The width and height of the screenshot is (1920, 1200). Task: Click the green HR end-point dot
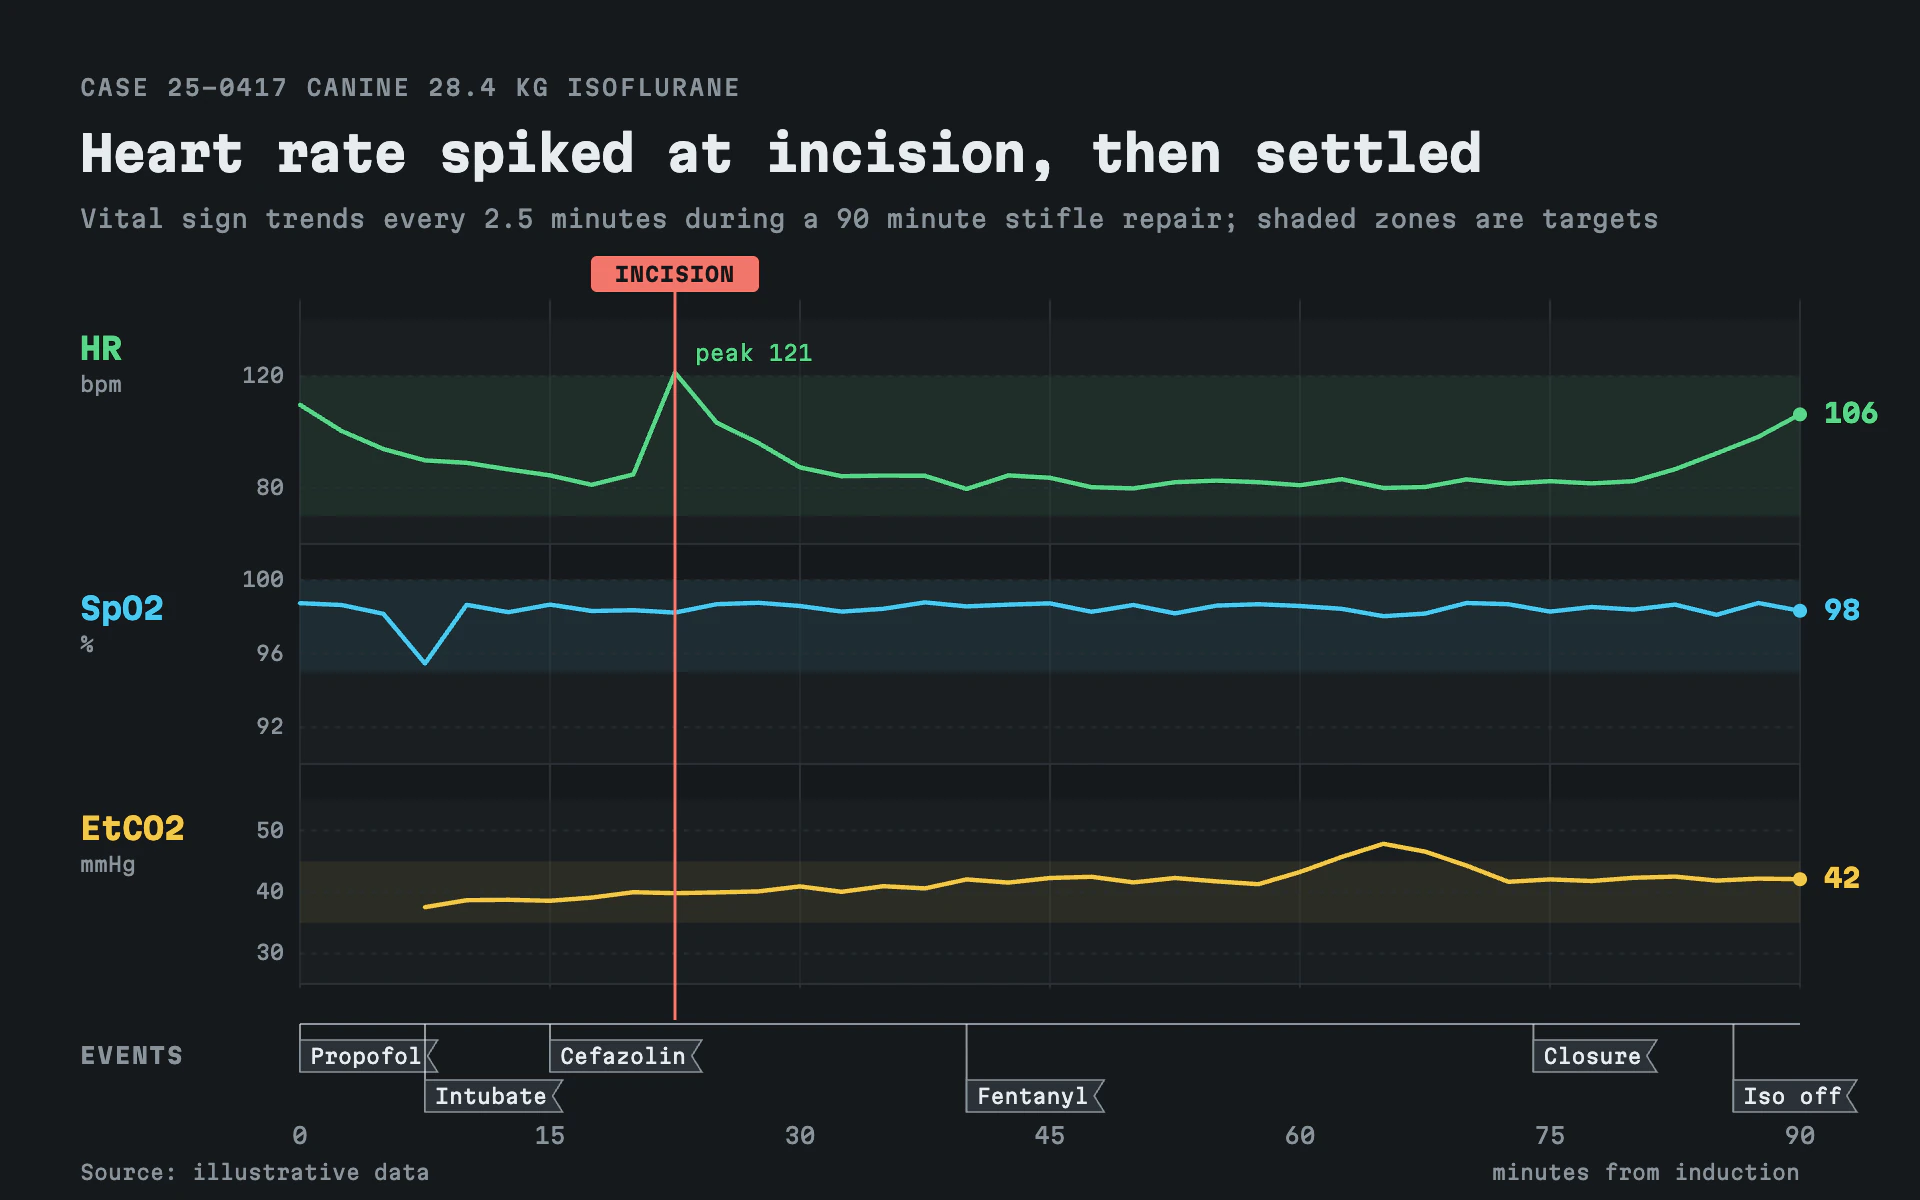(1800, 414)
